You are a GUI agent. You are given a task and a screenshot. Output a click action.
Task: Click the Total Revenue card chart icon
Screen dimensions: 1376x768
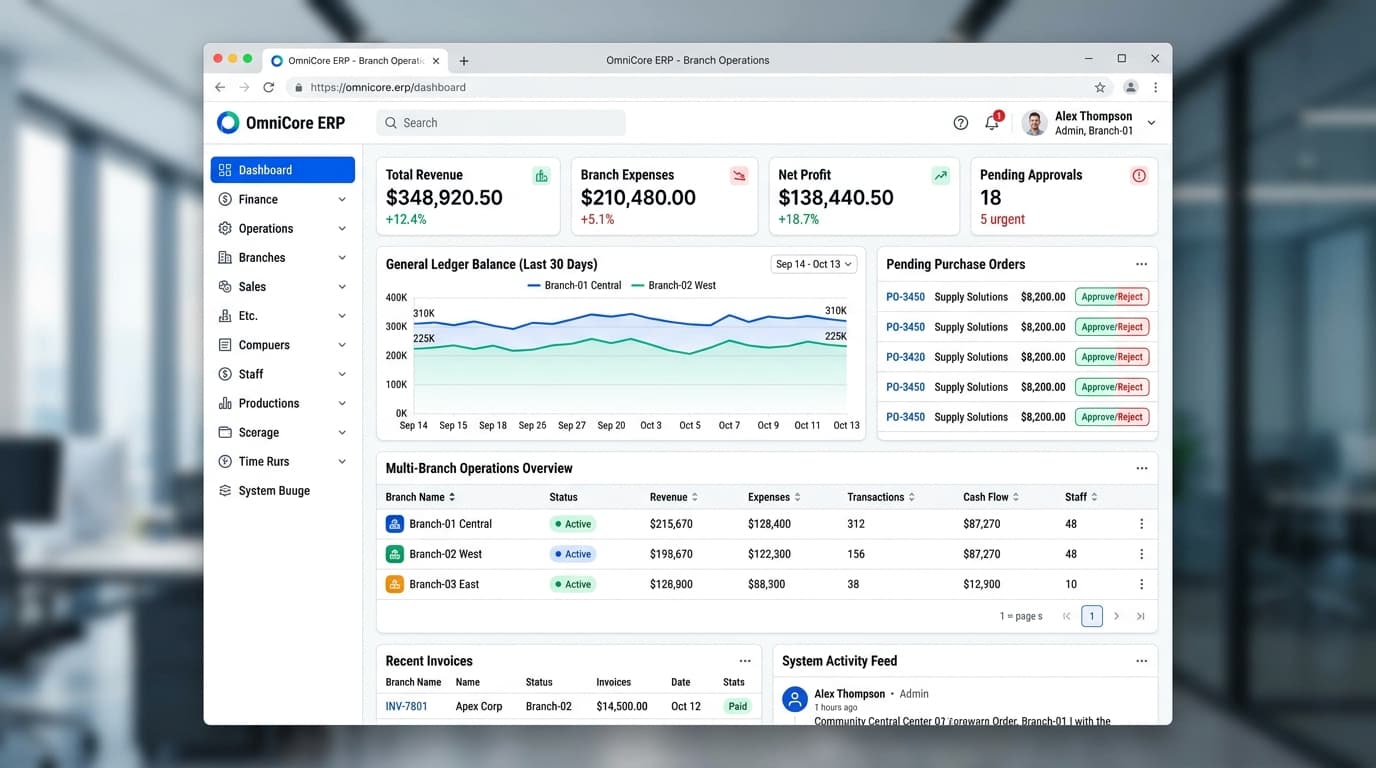(x=541, y=176)
